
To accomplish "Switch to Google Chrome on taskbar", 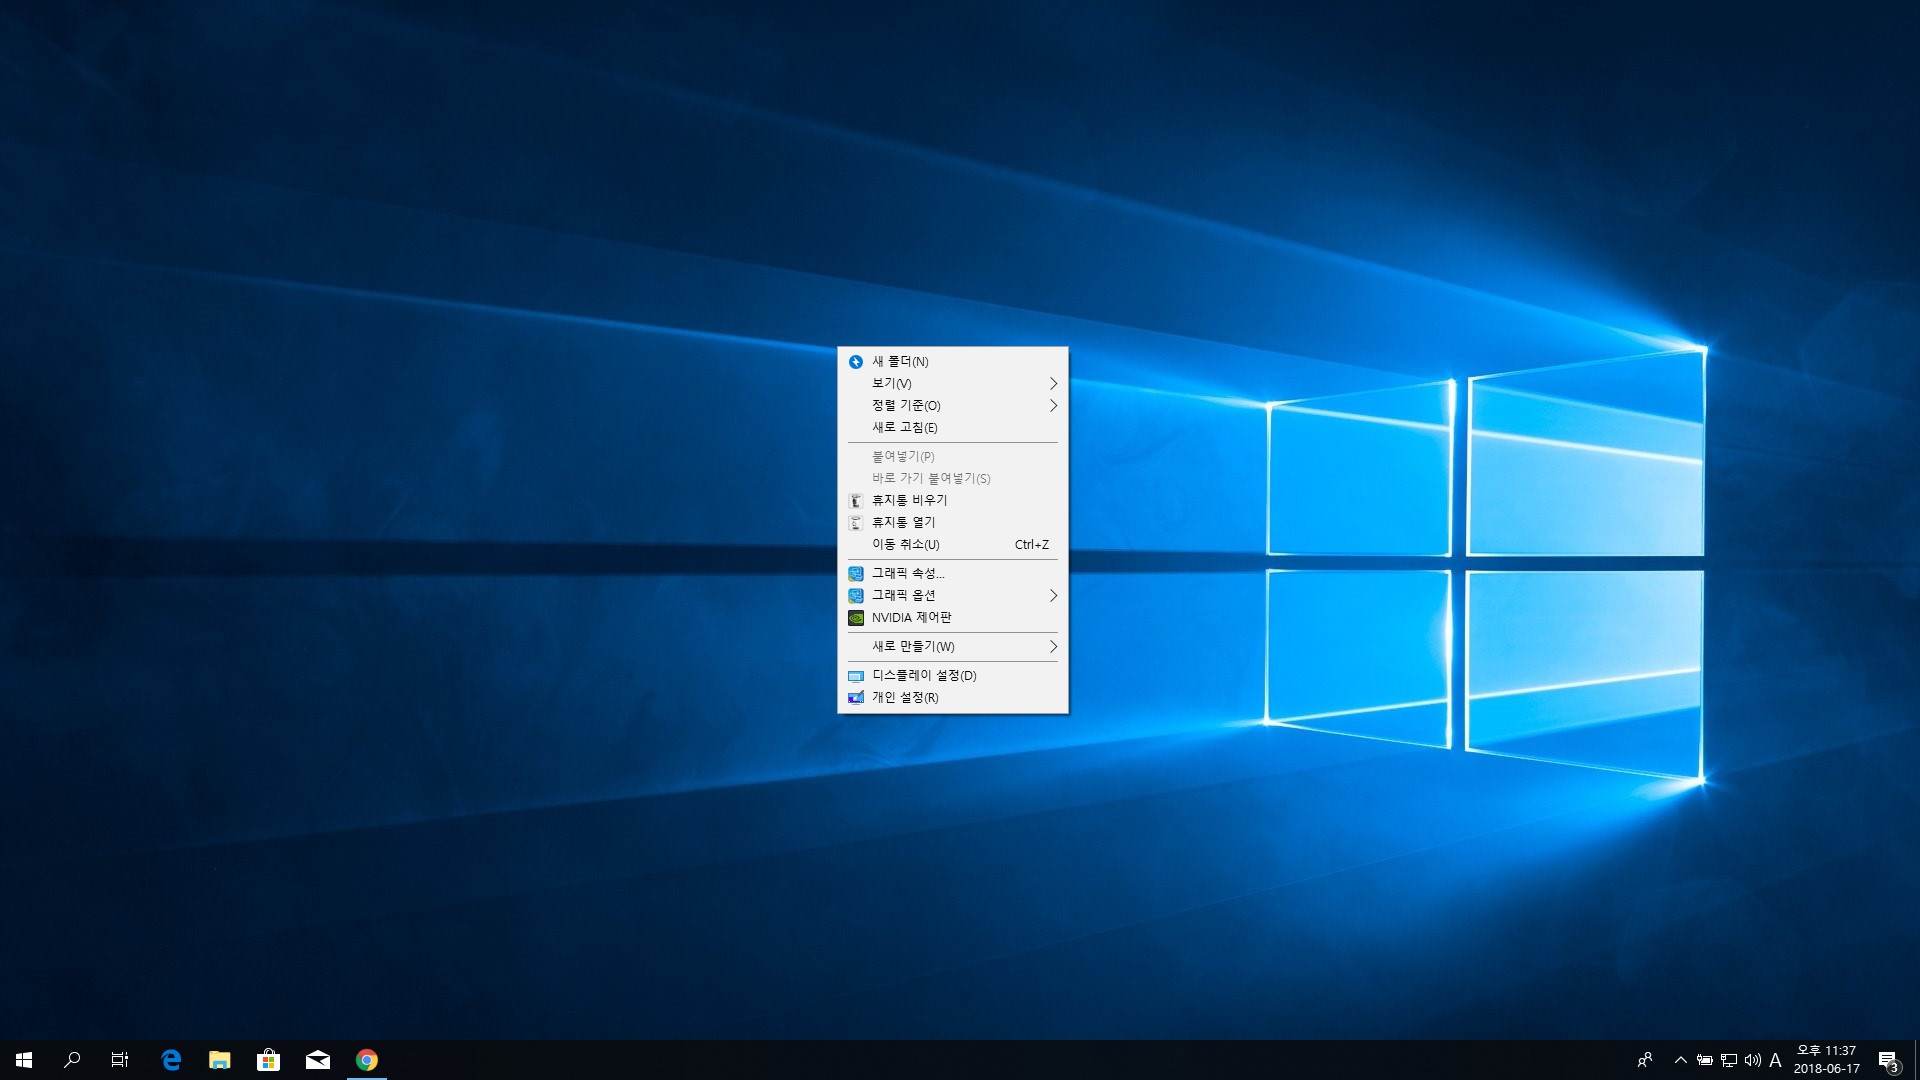I will [367, 1060].
